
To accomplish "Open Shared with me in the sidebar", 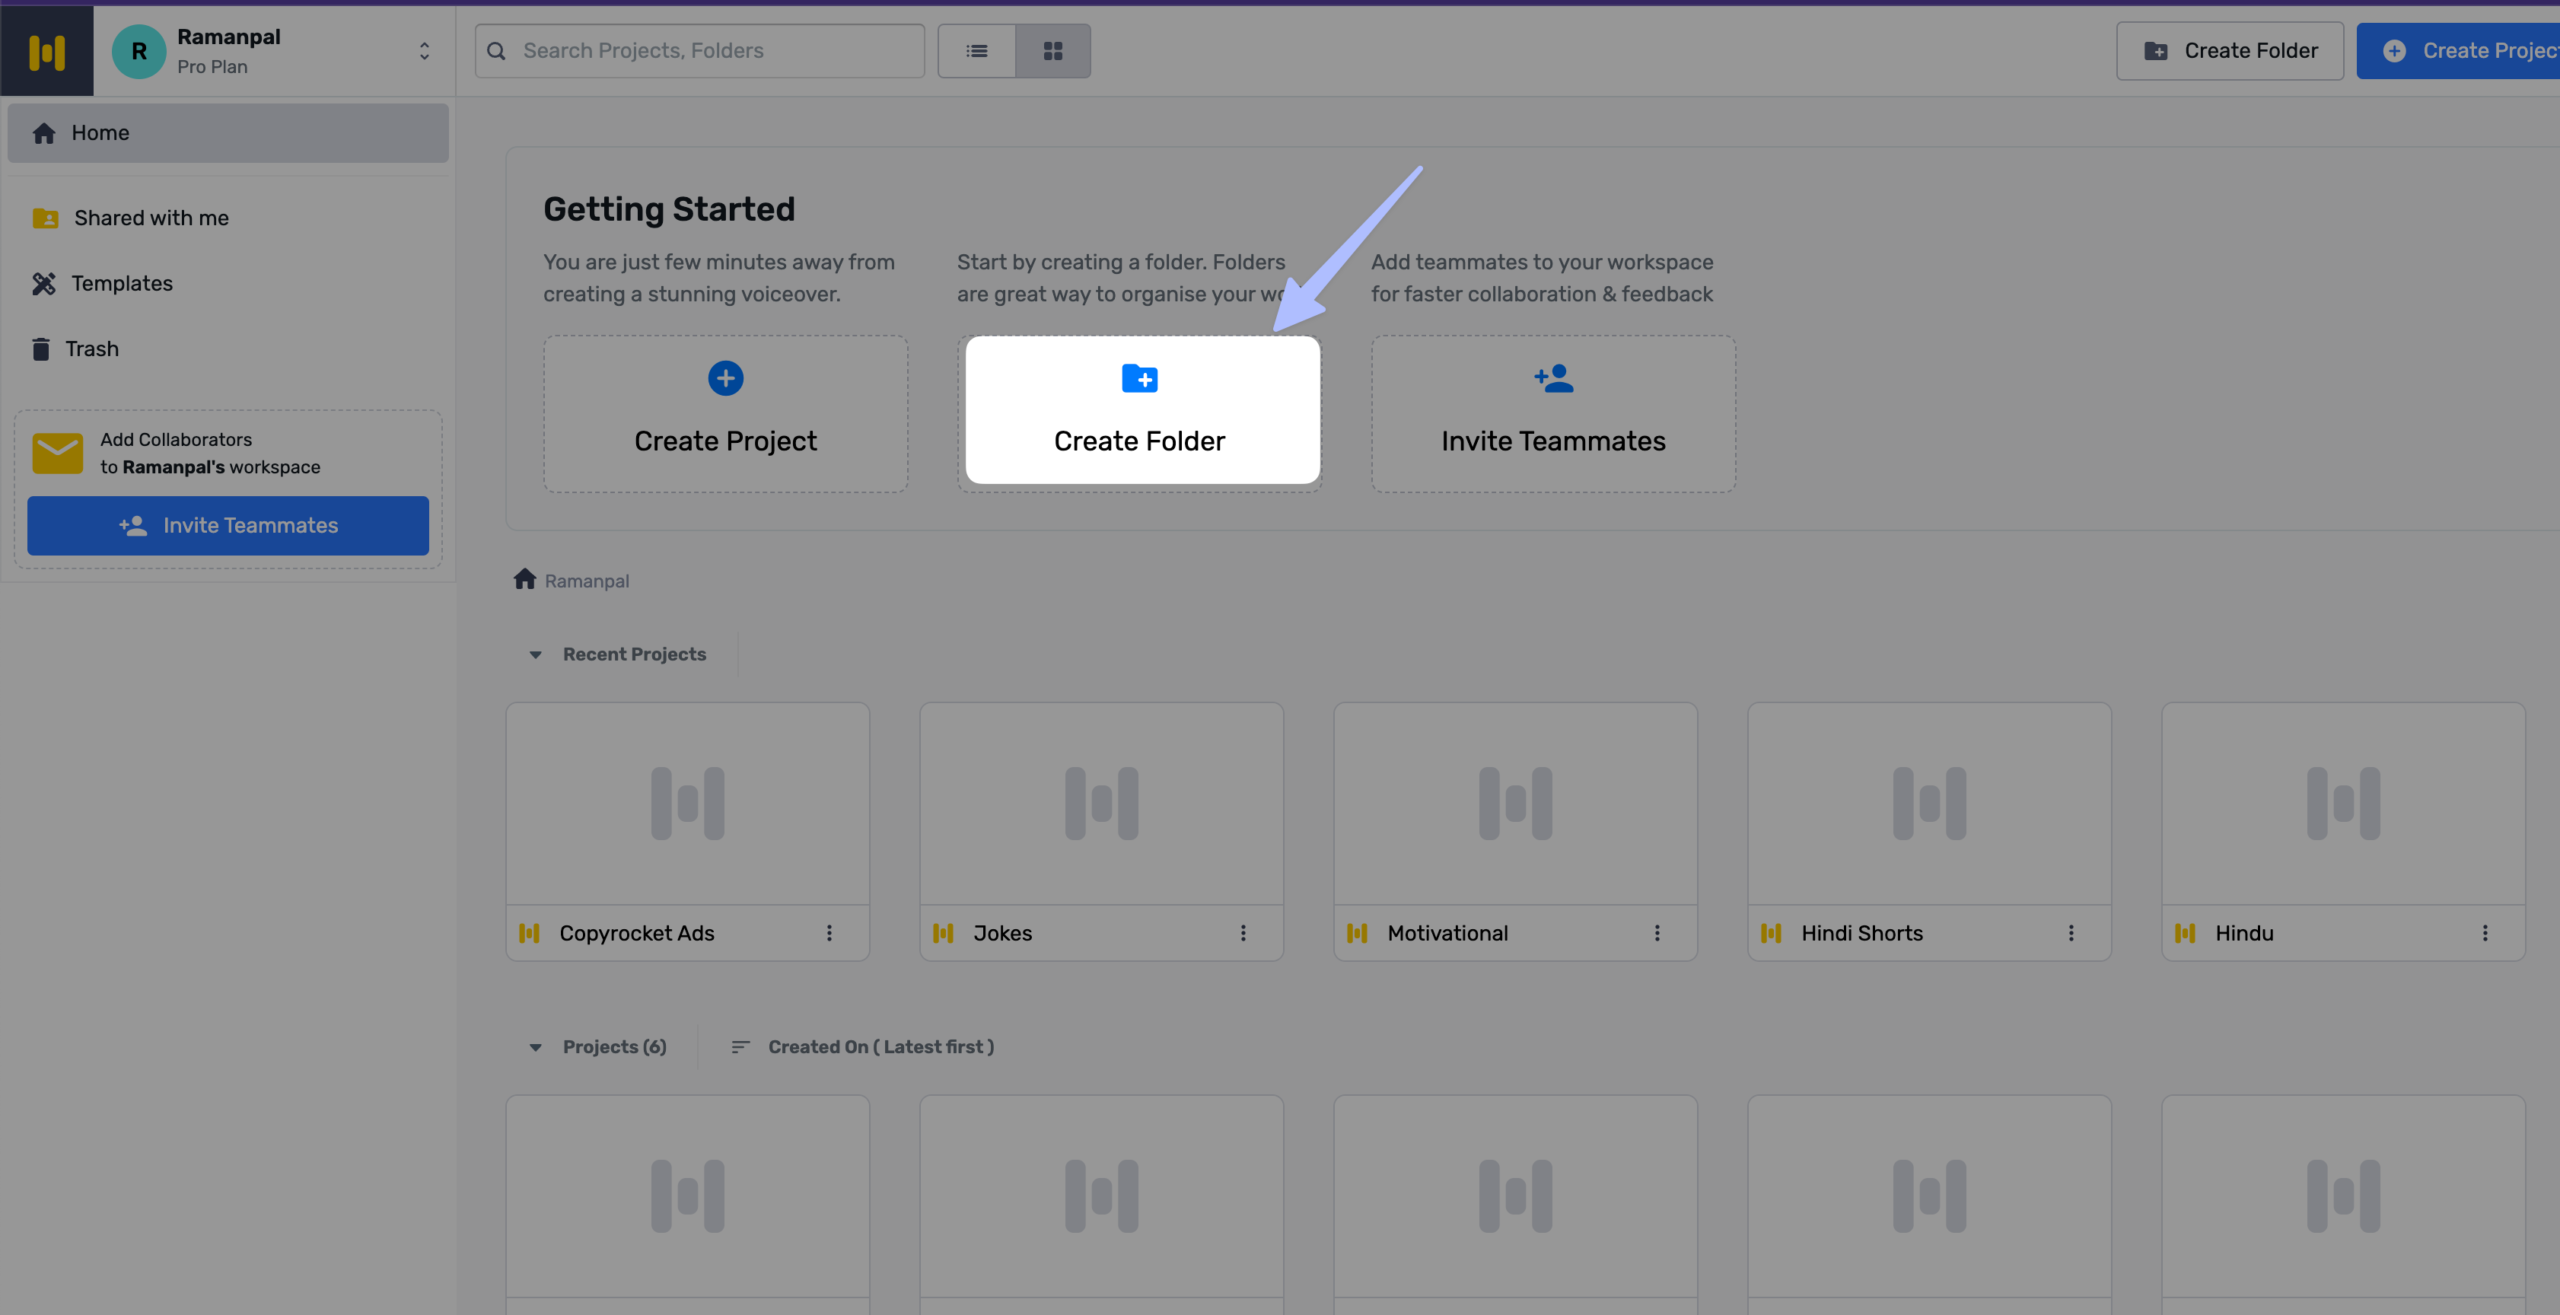I will [x=151, y=218].
